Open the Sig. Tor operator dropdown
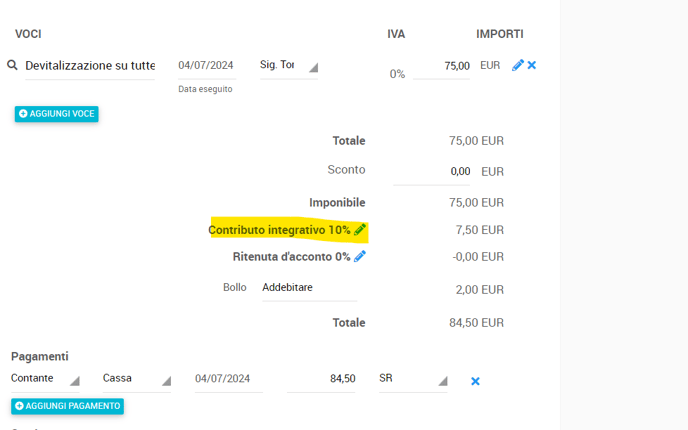Image resolution: width=688 pixels, height=430 pixels. point(288,66)
